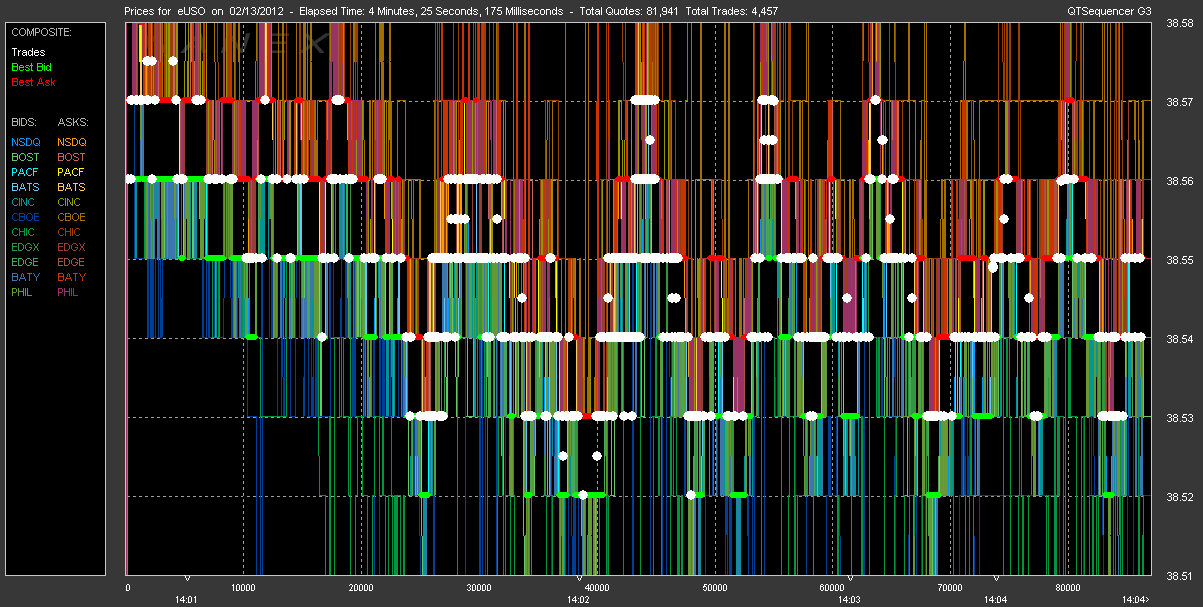Click the yellow BATS entry under ASKS
The image size is (1203, 607).
click(71, 187)
